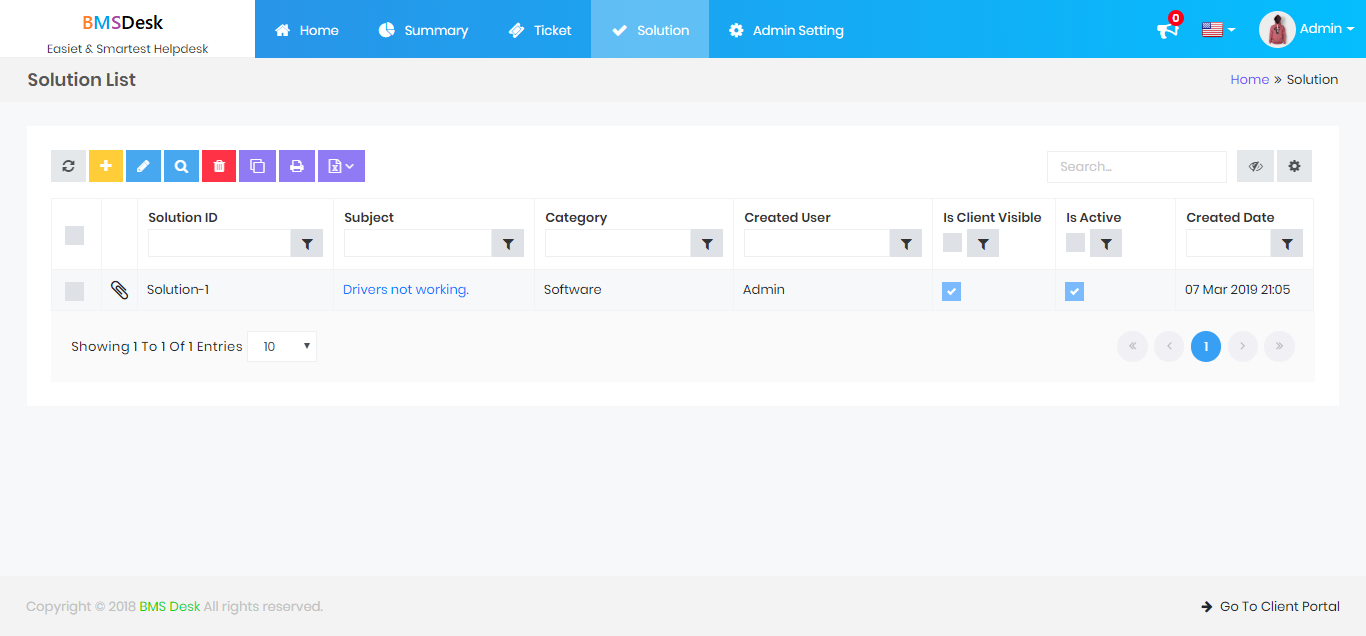This screenshot has height=636, width=1366.
Task: Open the Solution menu
Action: click(x=650, y=30)
